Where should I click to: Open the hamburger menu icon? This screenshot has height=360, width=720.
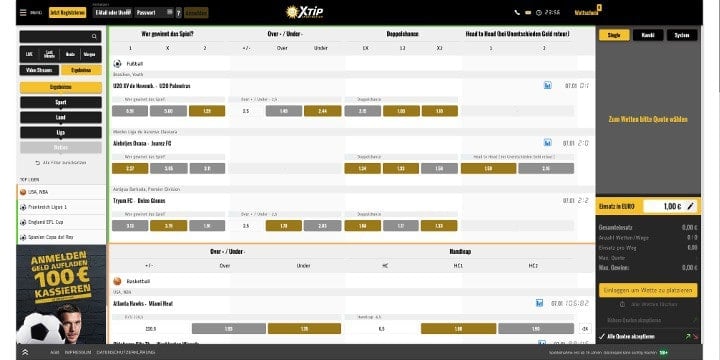pos(23,13)
